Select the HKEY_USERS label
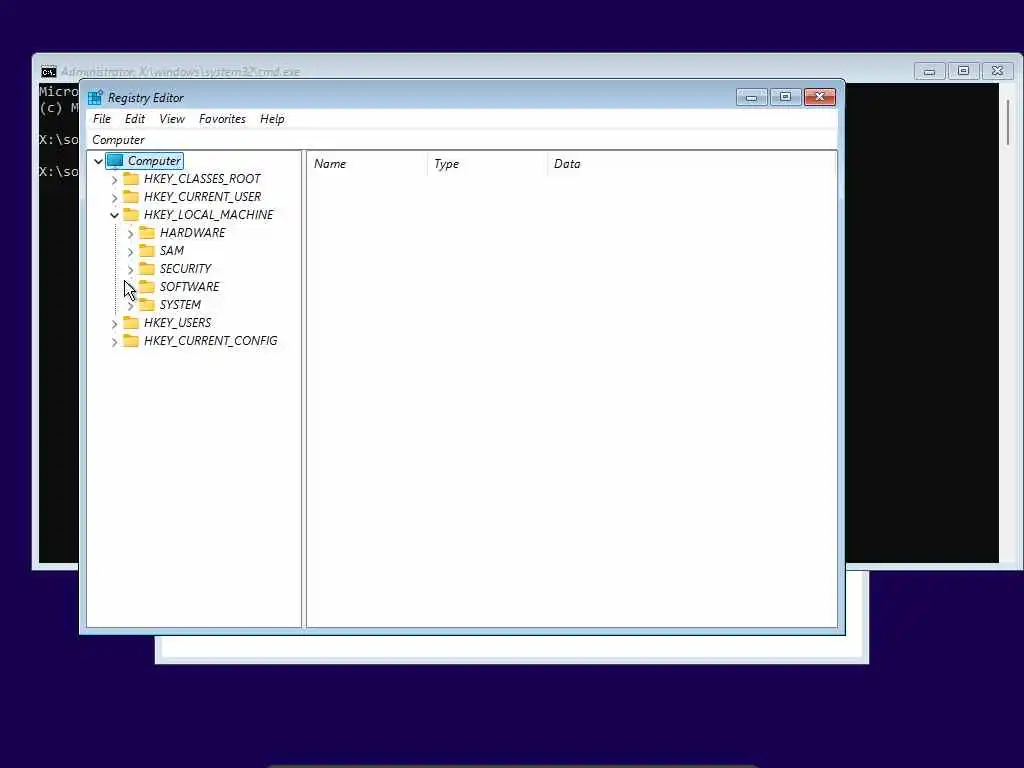Screen dimensions: 1024x768 point(178,322)
